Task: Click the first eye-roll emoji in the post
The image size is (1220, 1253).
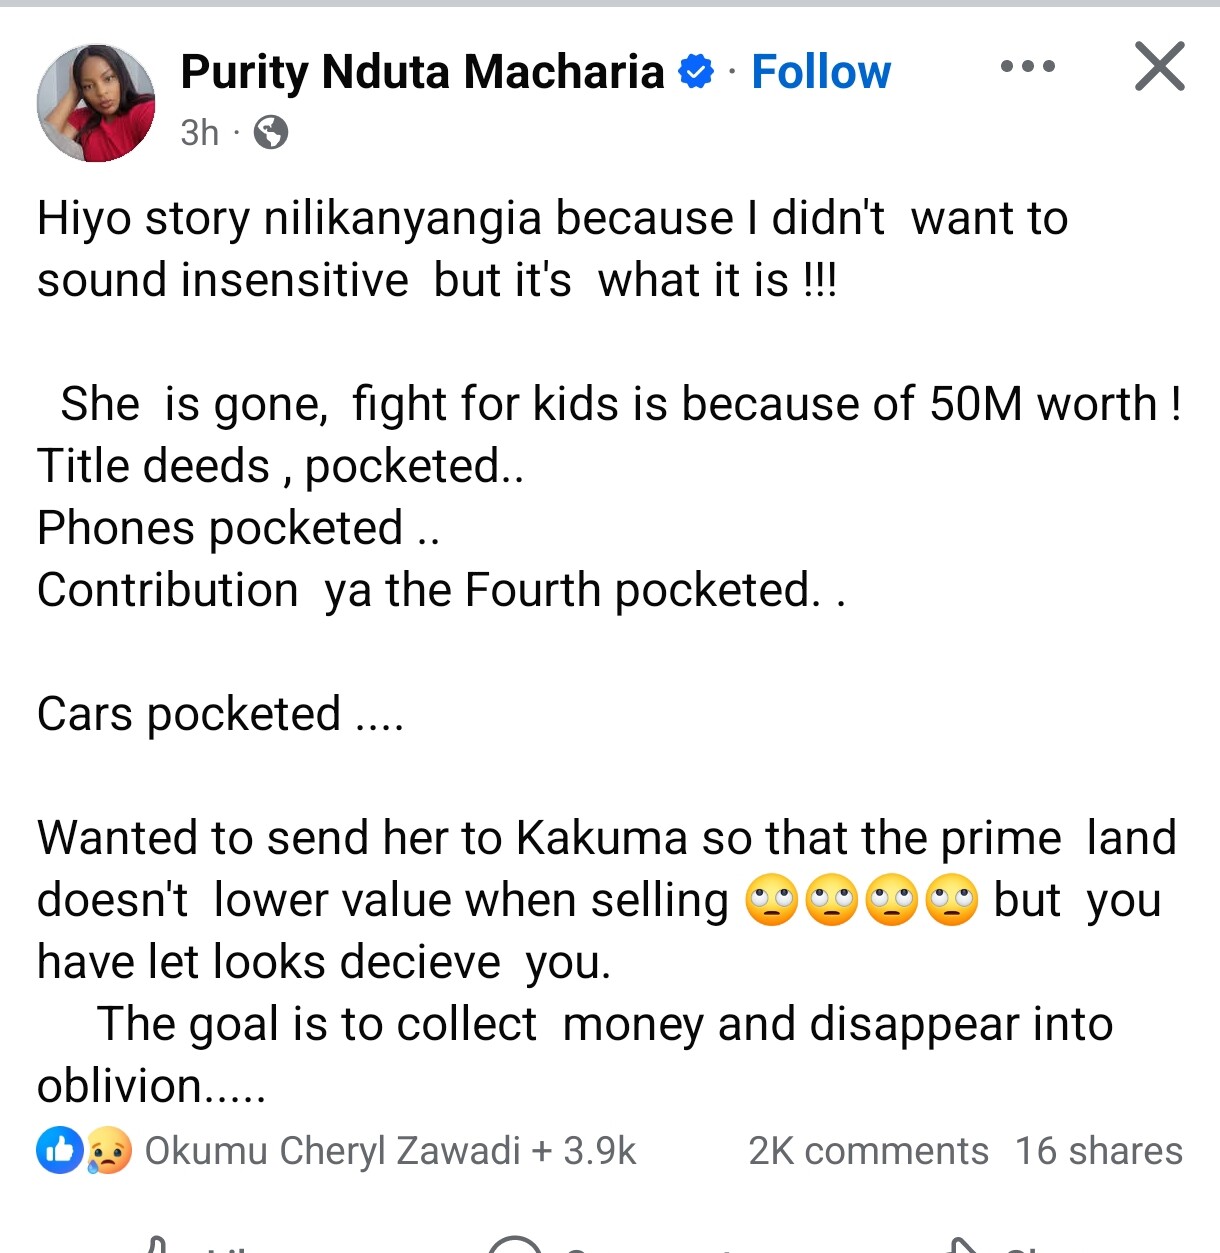Action: click(771, 901)
